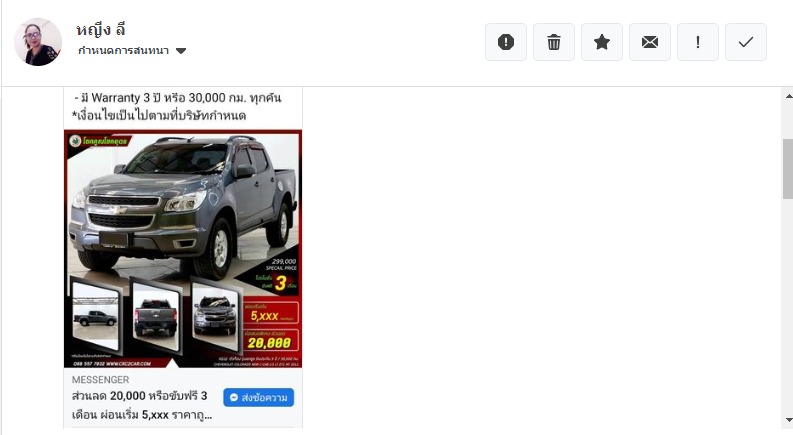Mark conversation as done with checkmark

pos(746,42)
